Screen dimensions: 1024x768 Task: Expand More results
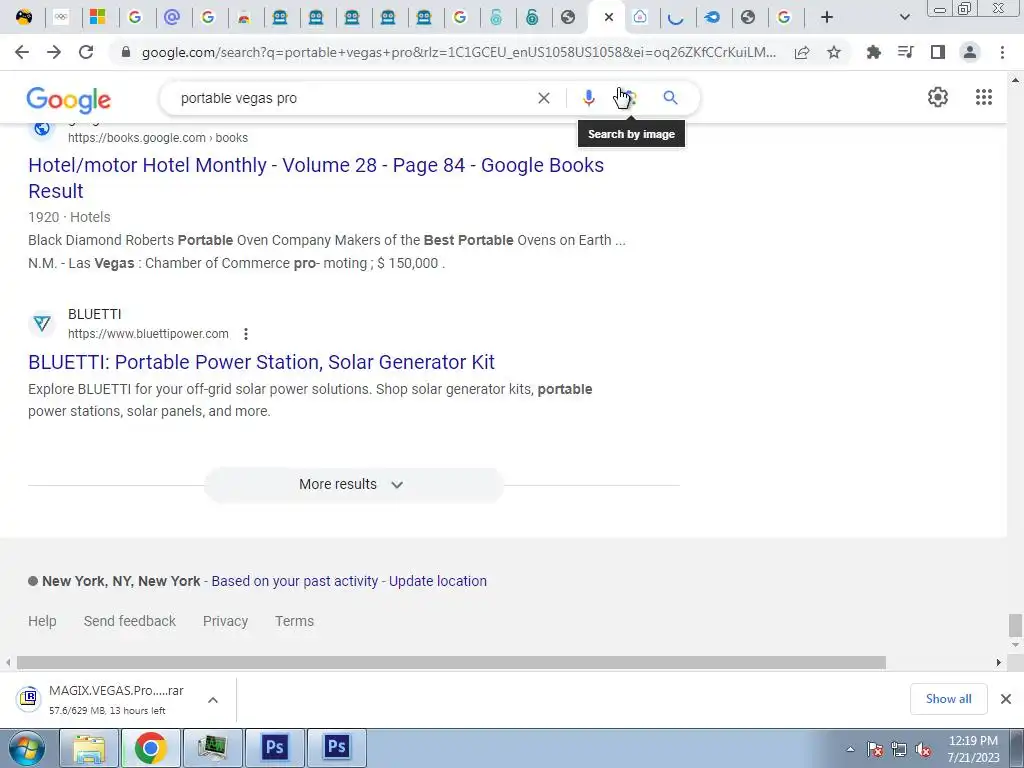(353, 485)
